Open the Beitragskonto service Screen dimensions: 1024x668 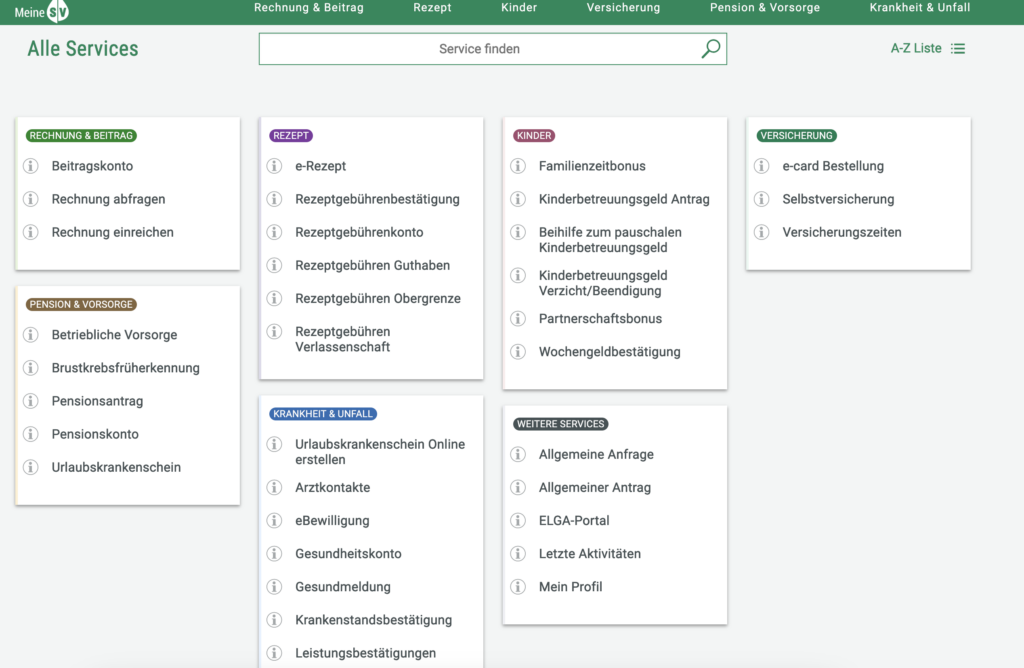point(92,166)
